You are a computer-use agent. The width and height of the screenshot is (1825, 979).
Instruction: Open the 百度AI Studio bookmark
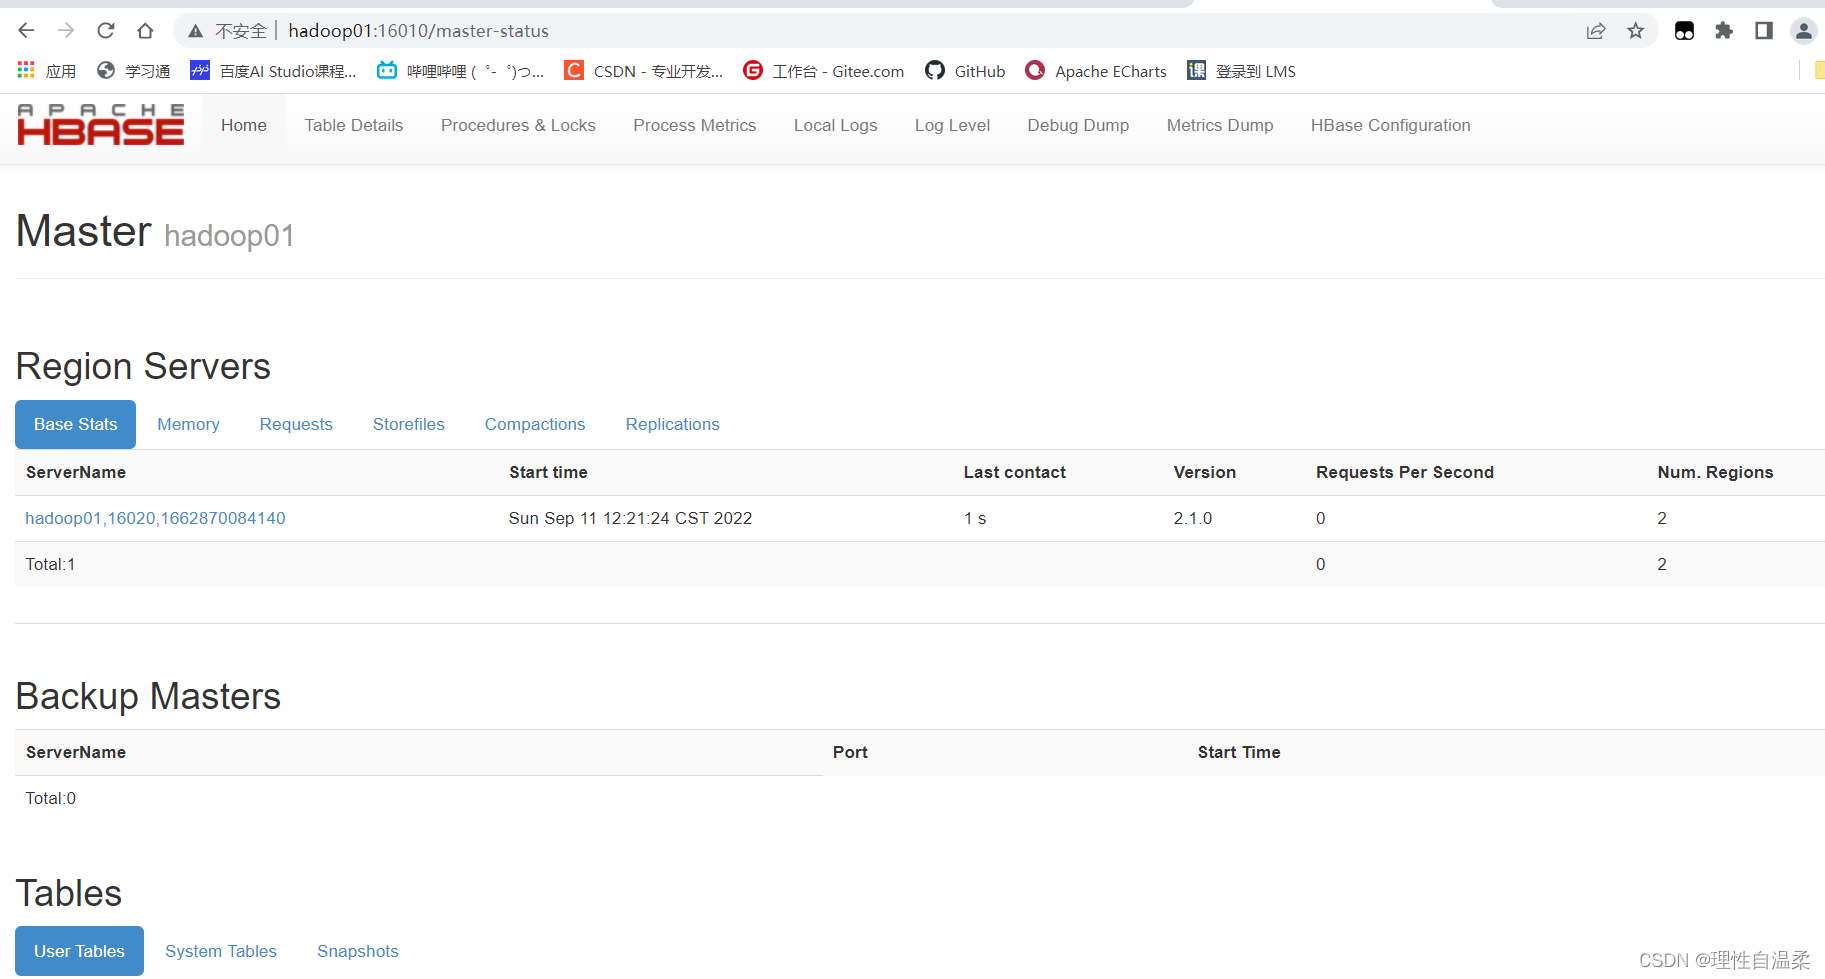(273, 71)
